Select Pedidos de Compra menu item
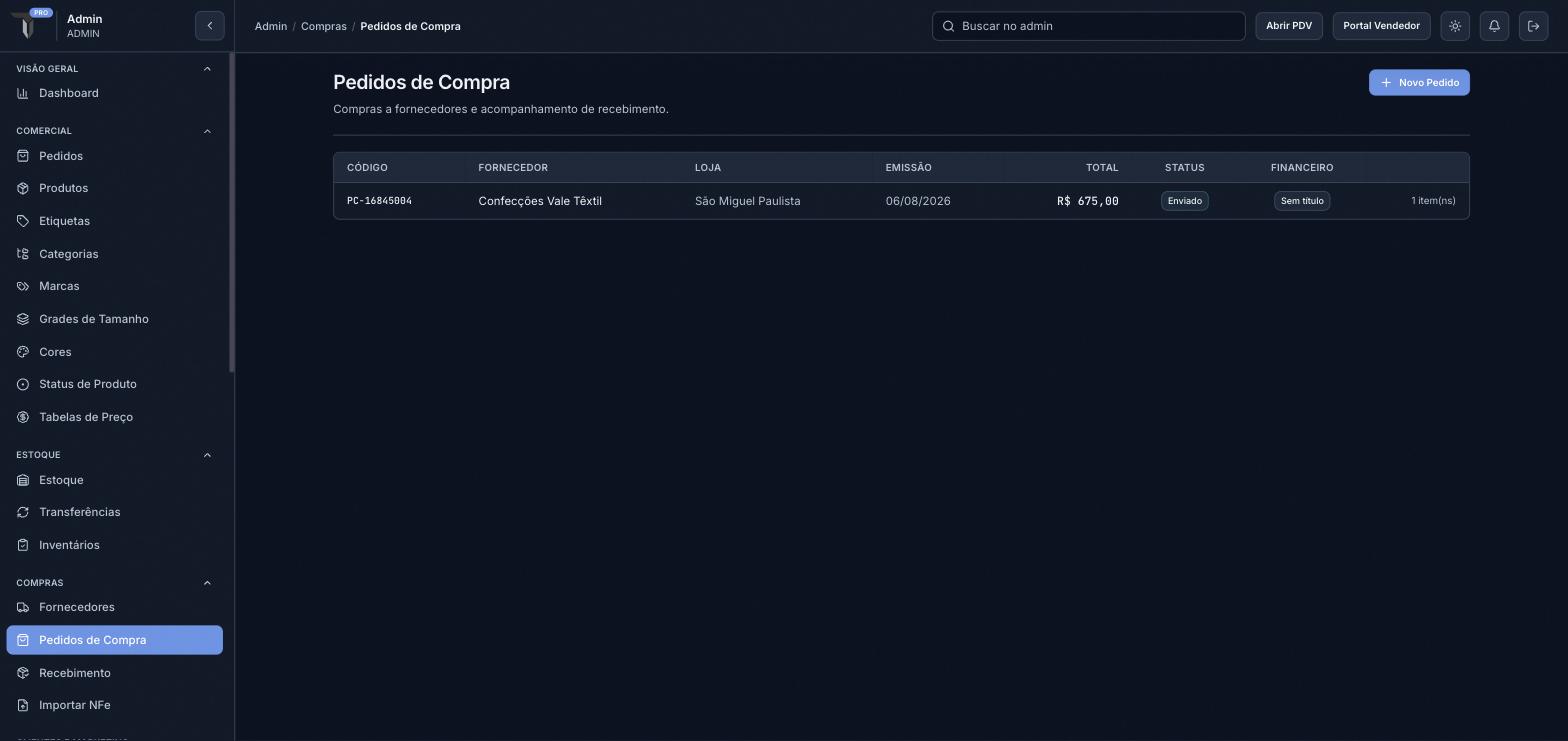 coord(114,640)
